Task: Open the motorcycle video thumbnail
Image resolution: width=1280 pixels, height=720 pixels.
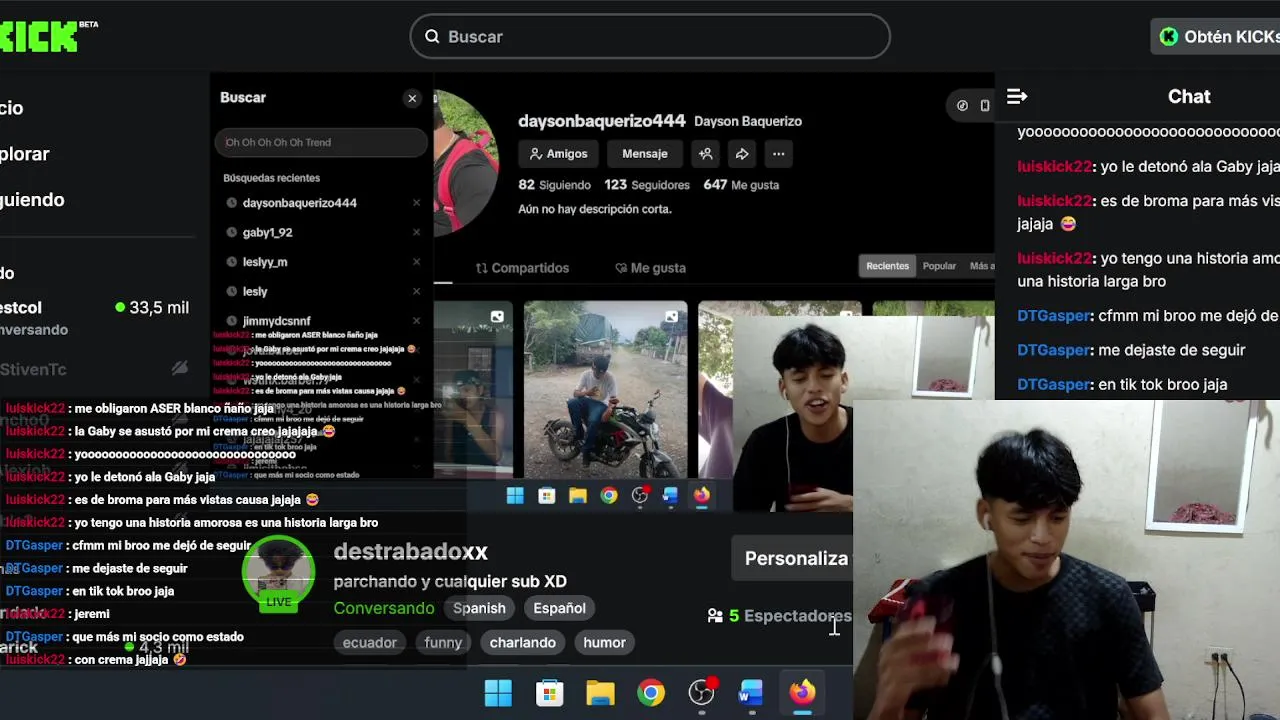Action: click(x=605, y=390)
